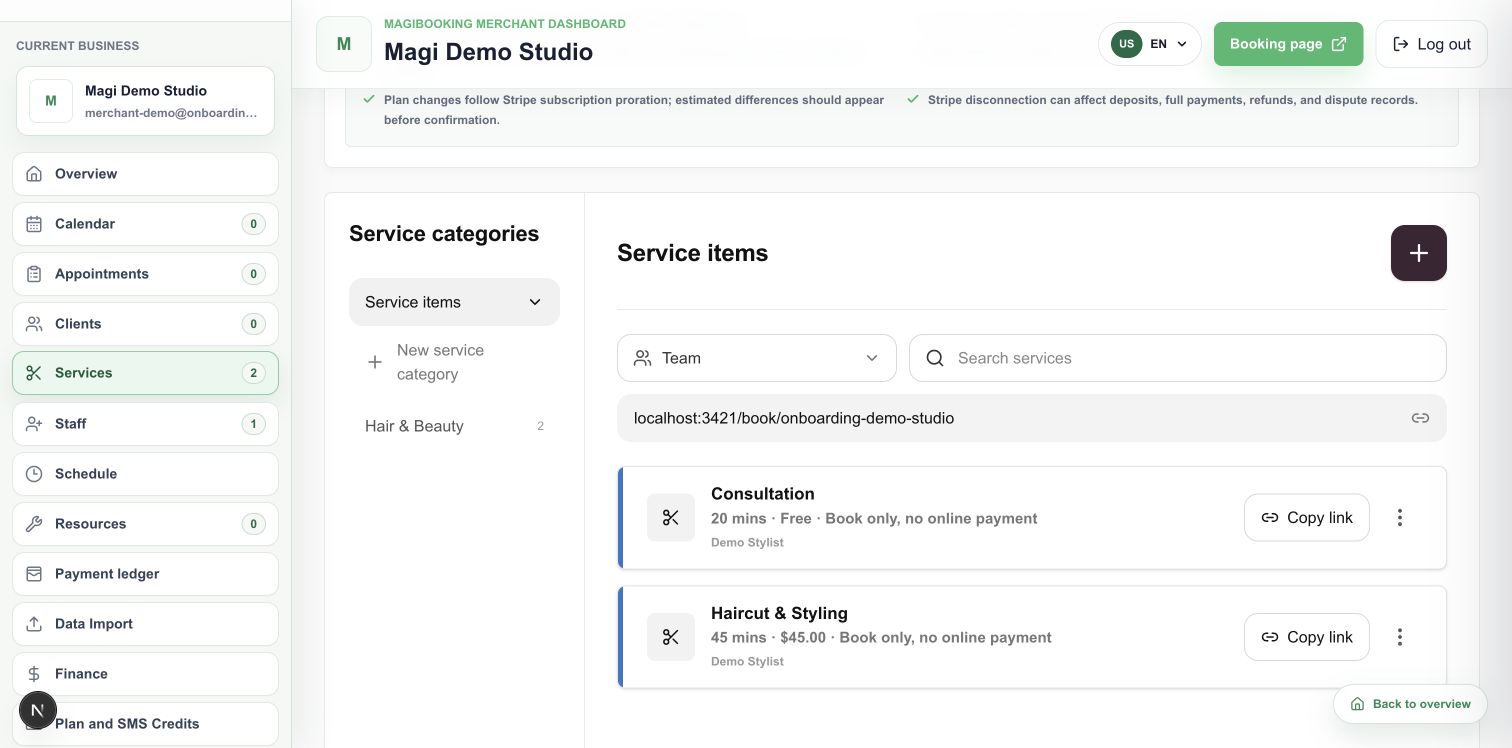Go to the Schedule page

145,474
